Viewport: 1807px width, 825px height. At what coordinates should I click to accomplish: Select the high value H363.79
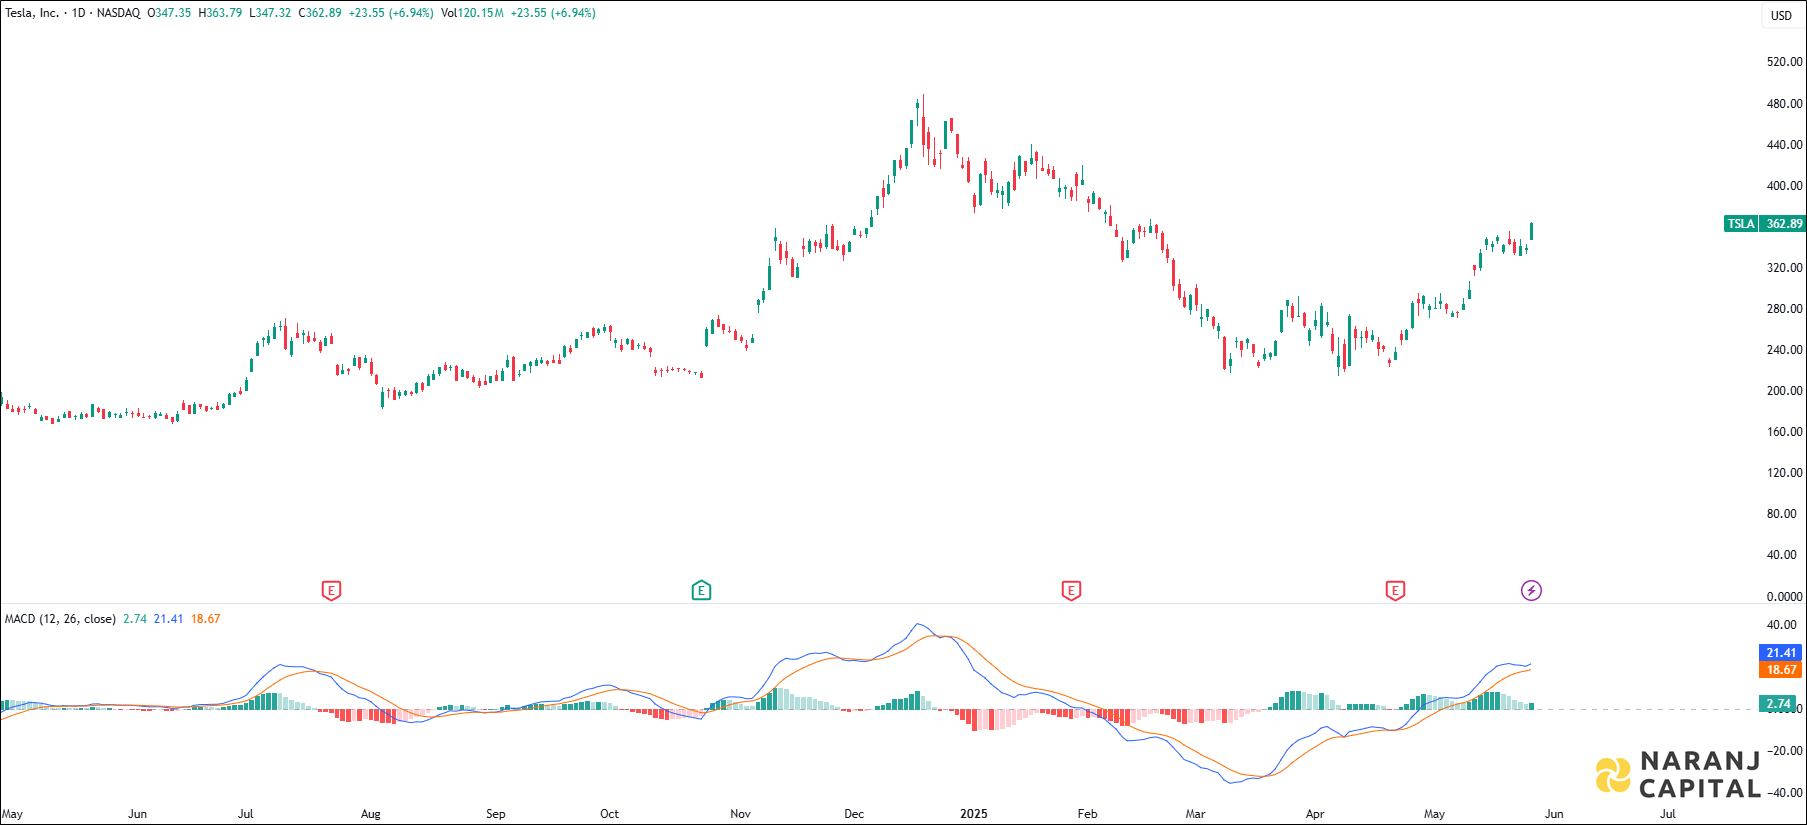pyautogui.click(x=220, y=13)
